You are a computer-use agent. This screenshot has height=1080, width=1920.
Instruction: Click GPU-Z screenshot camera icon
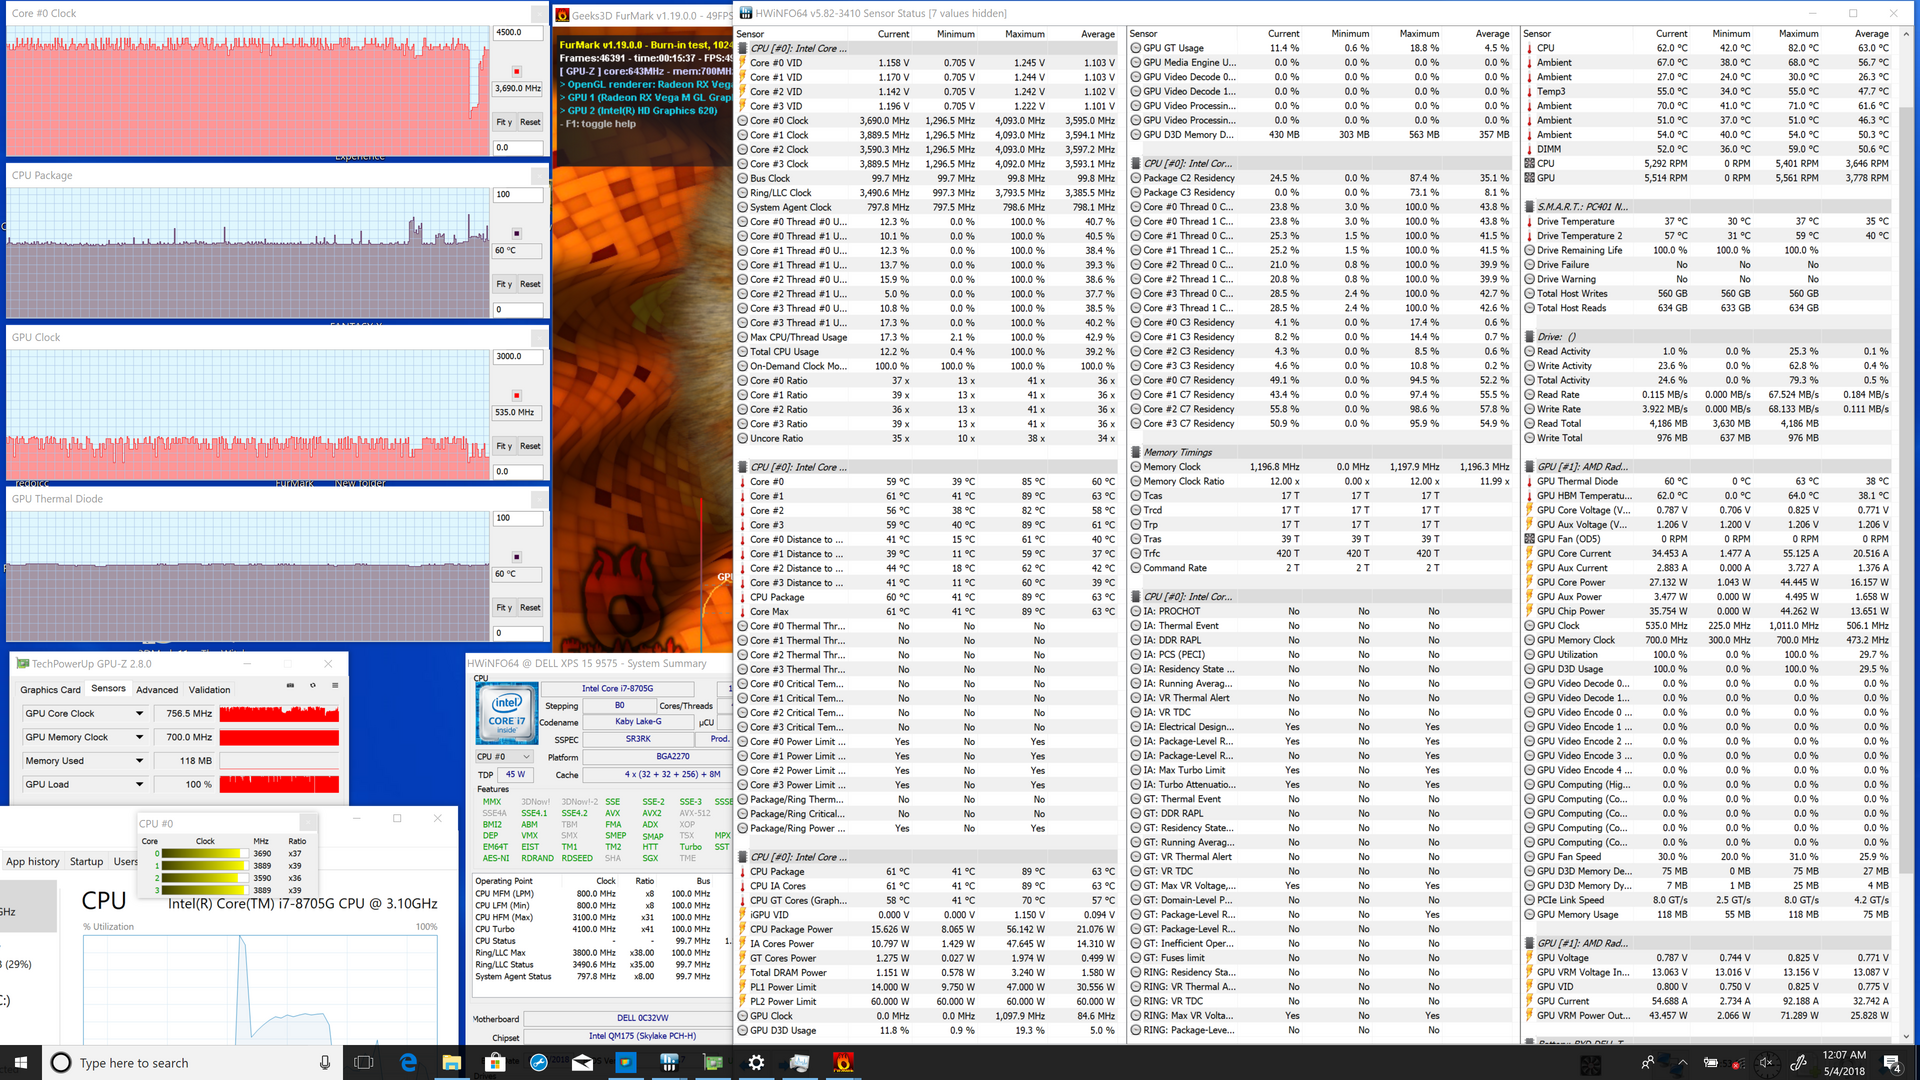point(290,686)
